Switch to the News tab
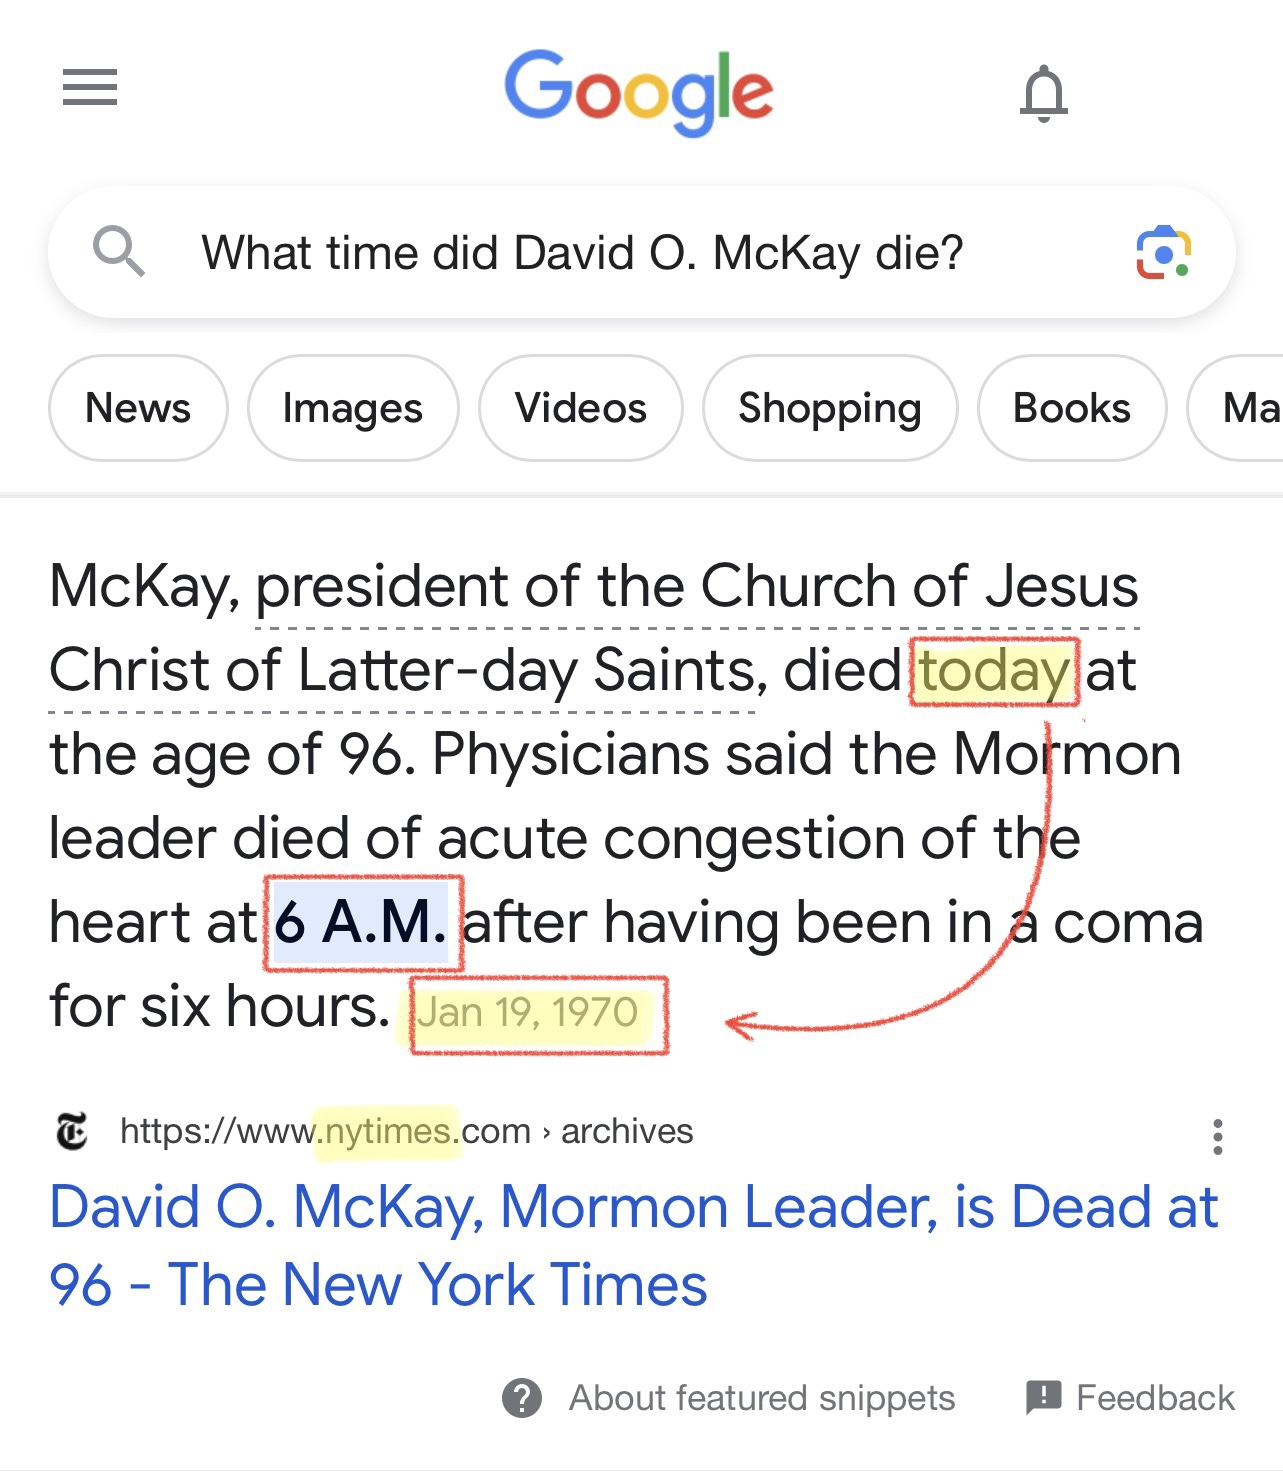This screenshot has height=1471, width=1283. tap(138, 408)
